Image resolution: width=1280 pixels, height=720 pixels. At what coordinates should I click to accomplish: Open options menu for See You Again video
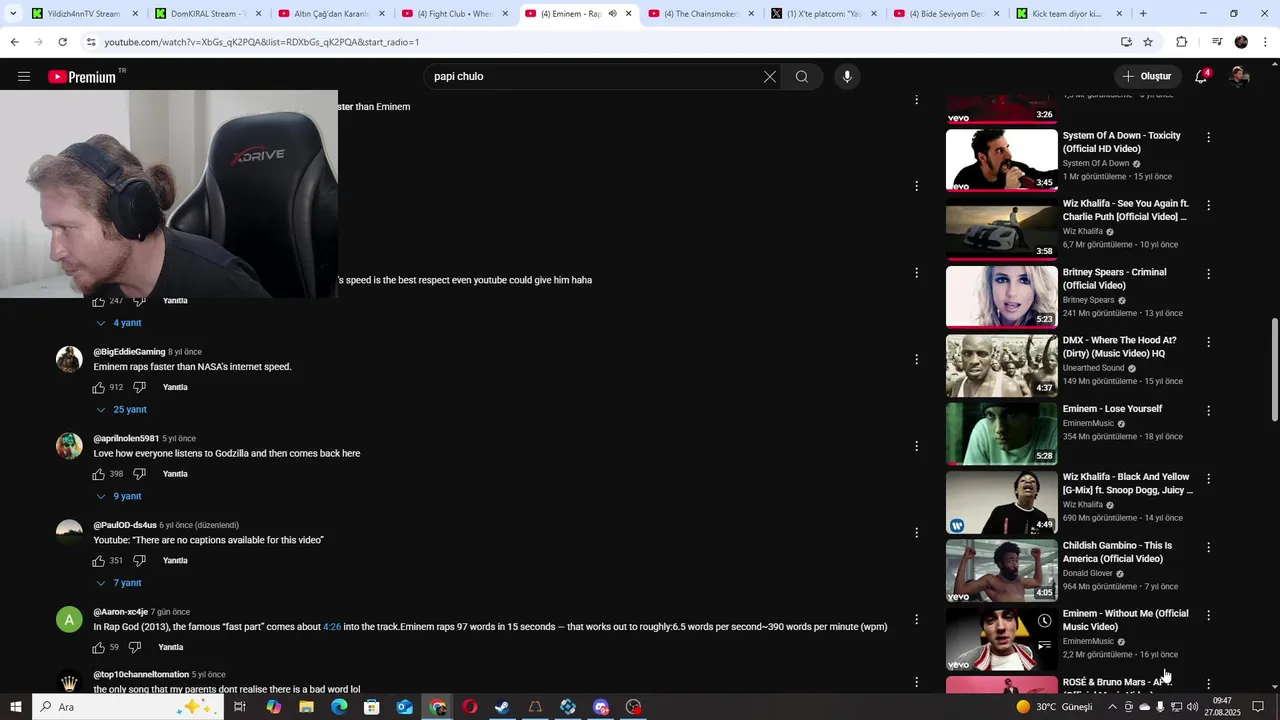(1208, 205)
